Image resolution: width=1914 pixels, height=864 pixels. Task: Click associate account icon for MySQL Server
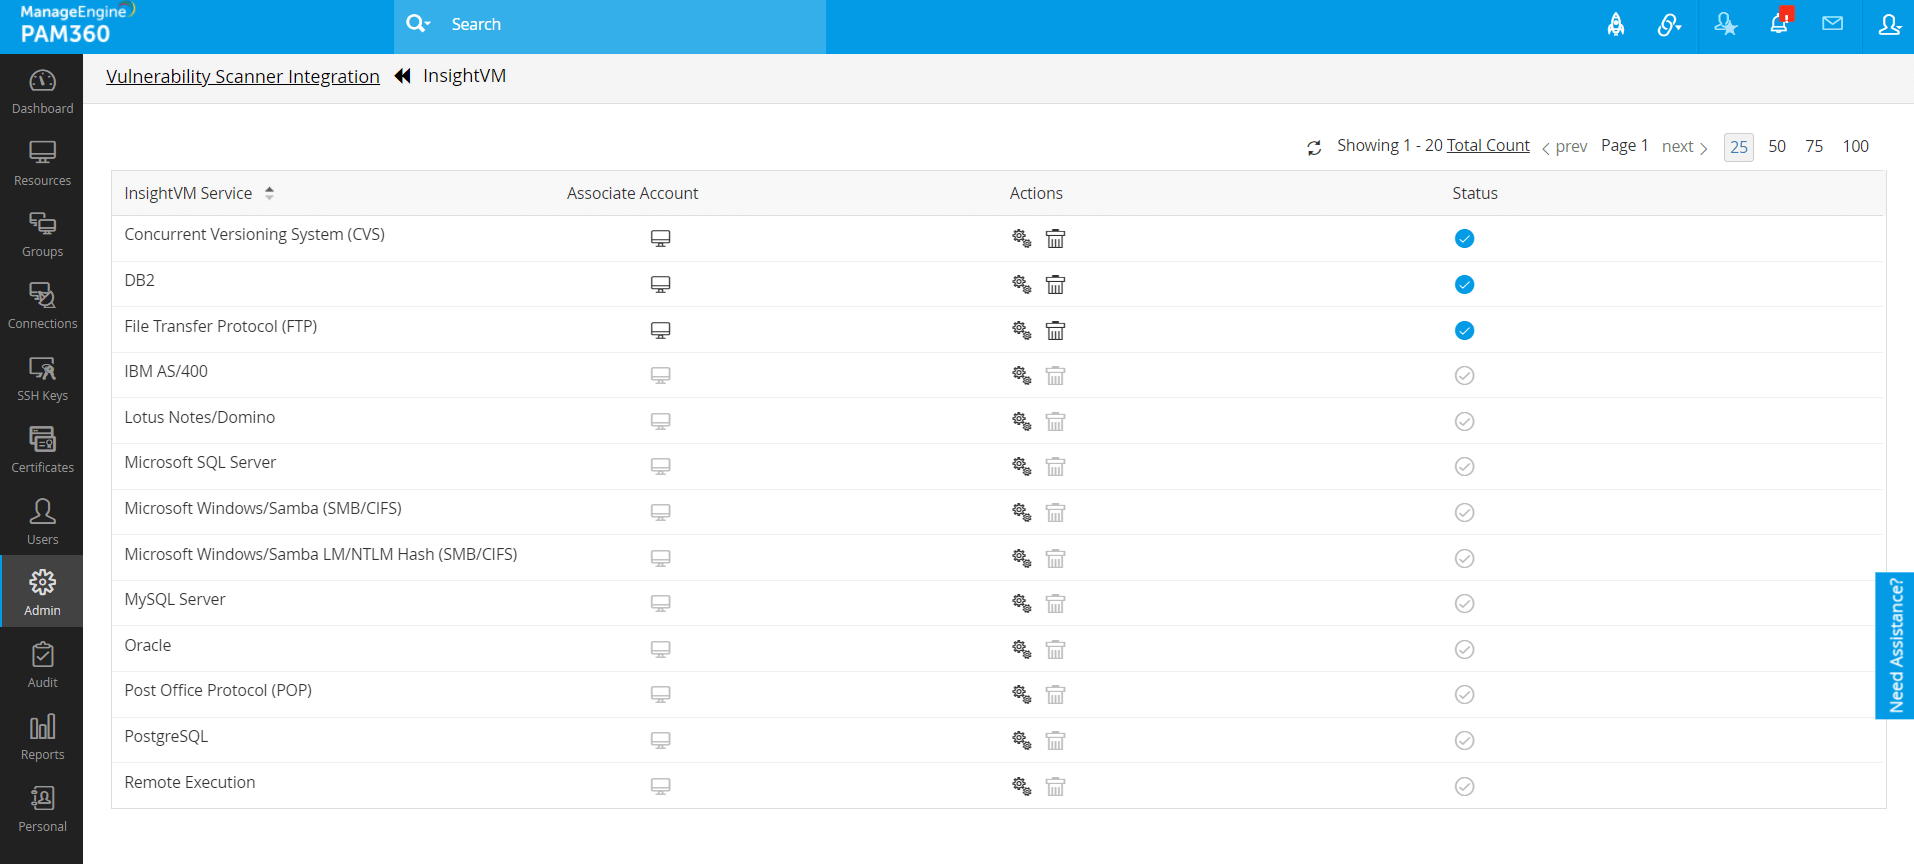coord(660,603)
